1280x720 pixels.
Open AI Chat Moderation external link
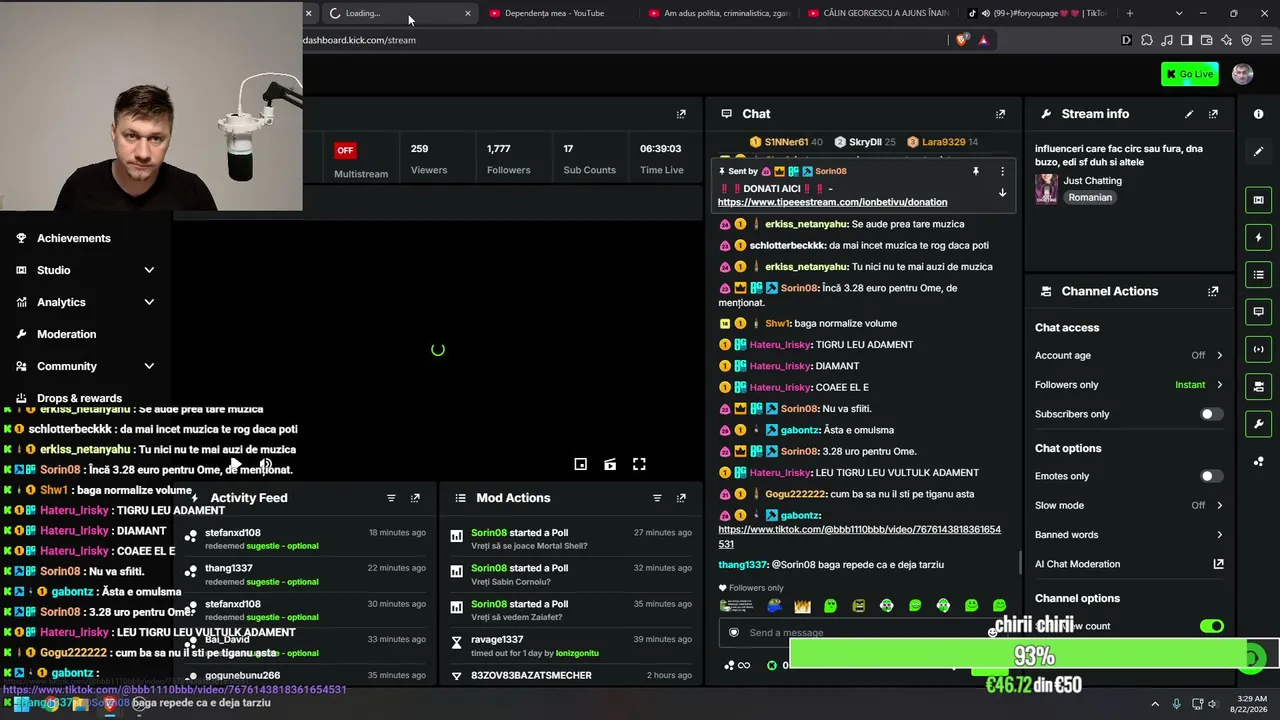click(x=1219, y=564)
